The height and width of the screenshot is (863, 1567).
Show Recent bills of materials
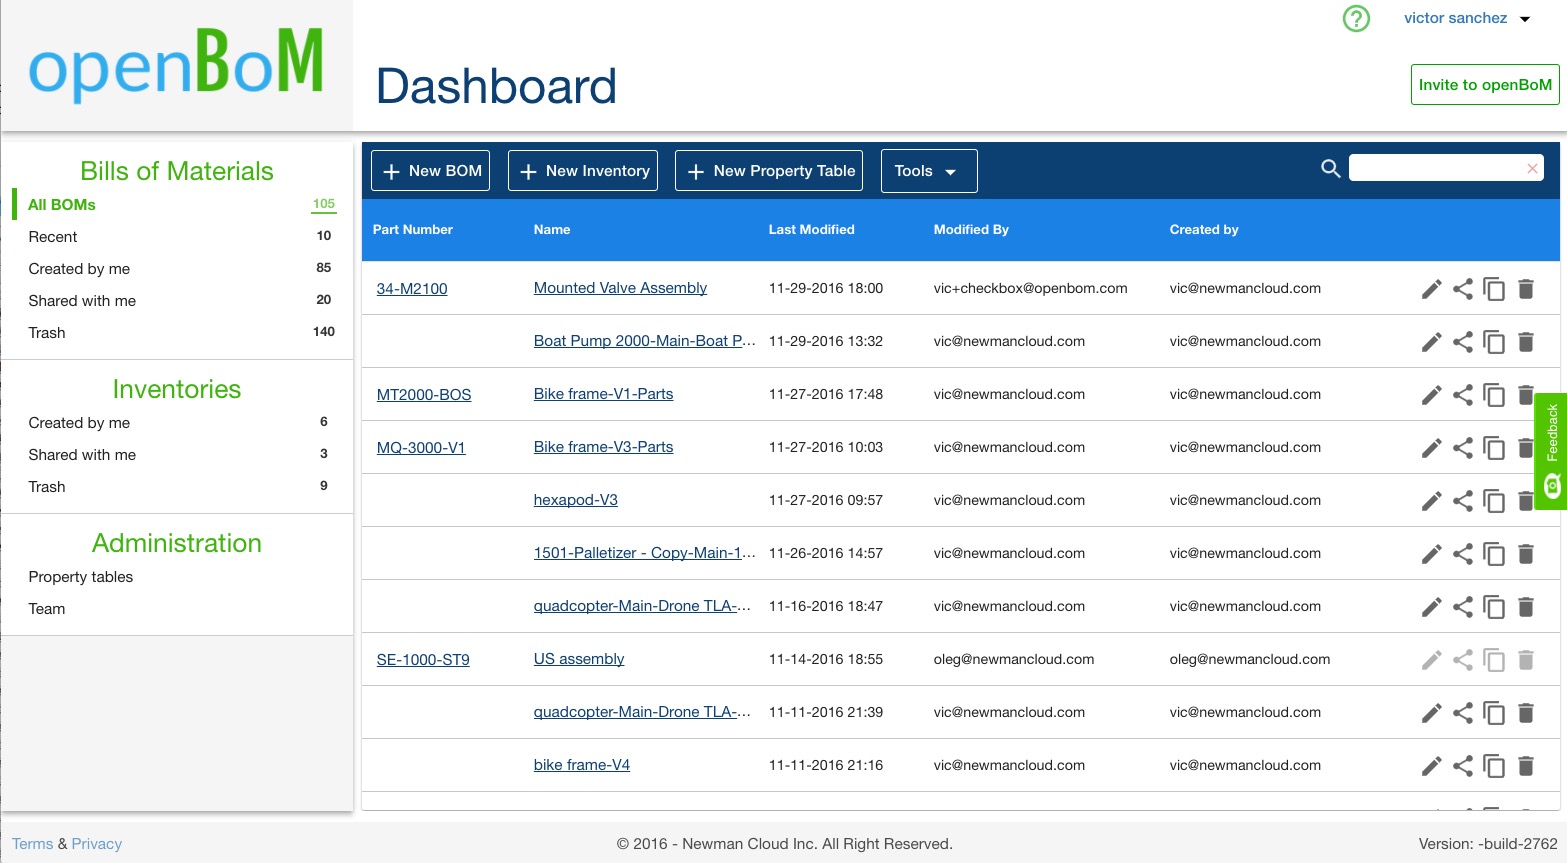[x=53, y=237]
